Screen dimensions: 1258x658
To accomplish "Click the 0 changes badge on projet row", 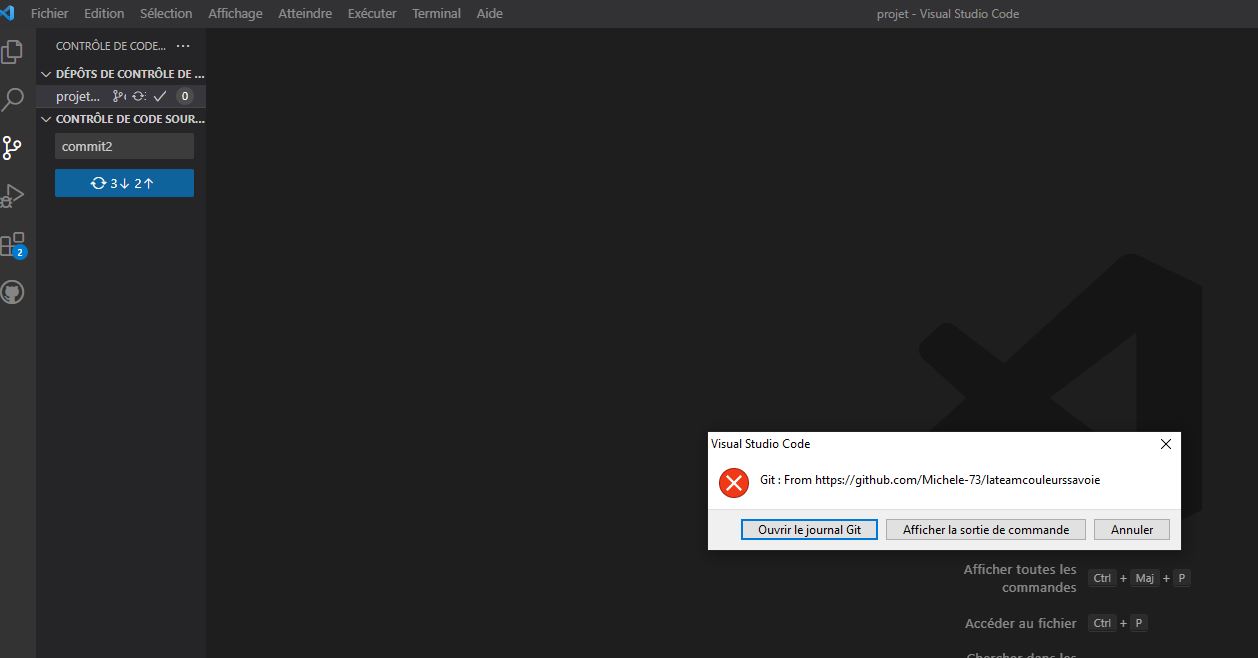I will click(184, 96).
